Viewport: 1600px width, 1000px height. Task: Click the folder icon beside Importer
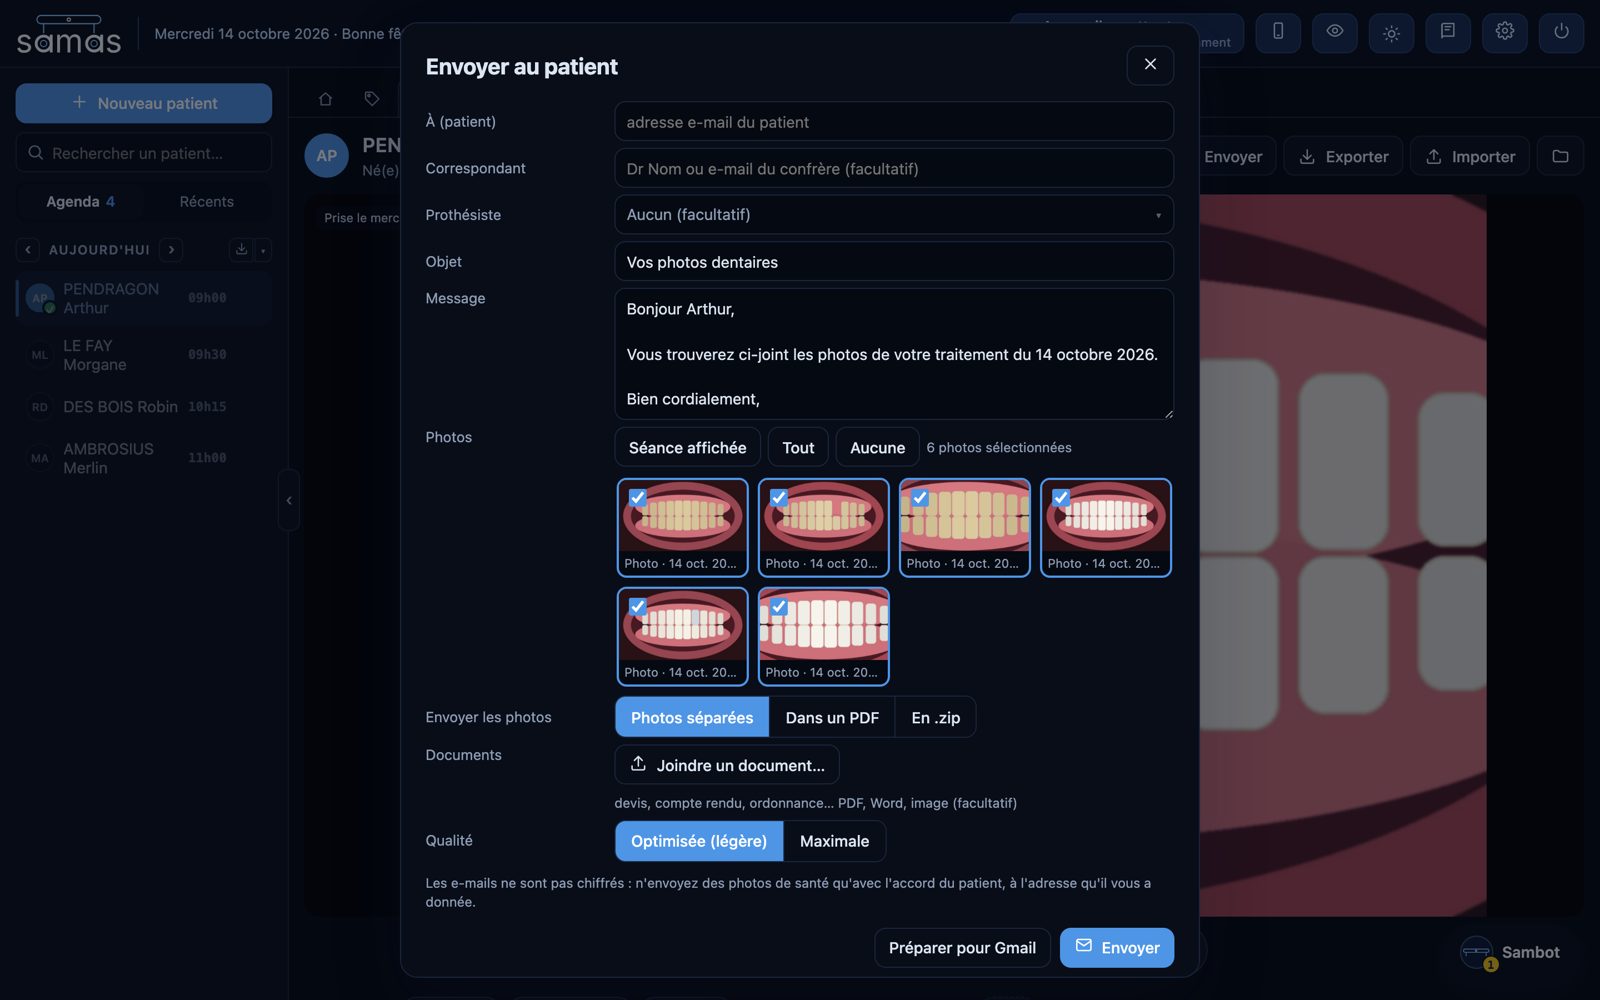coord(1560,156)
